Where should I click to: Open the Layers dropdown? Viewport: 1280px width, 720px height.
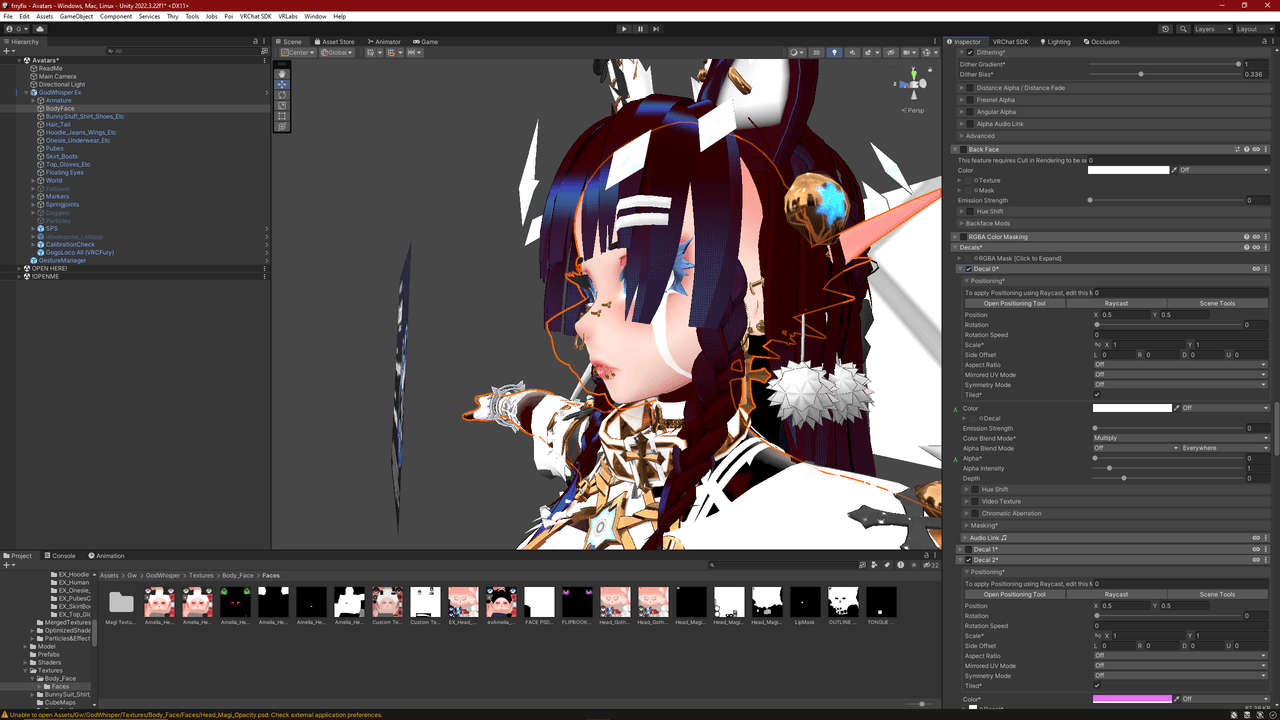click(x=1211, y=29)
